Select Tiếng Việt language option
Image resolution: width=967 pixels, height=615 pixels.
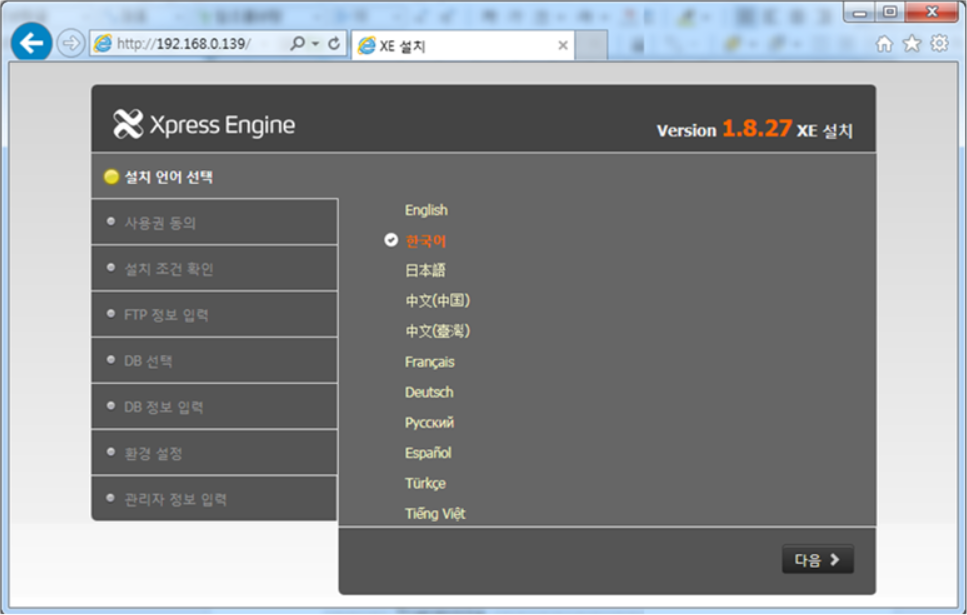click(x=435, y=513)
